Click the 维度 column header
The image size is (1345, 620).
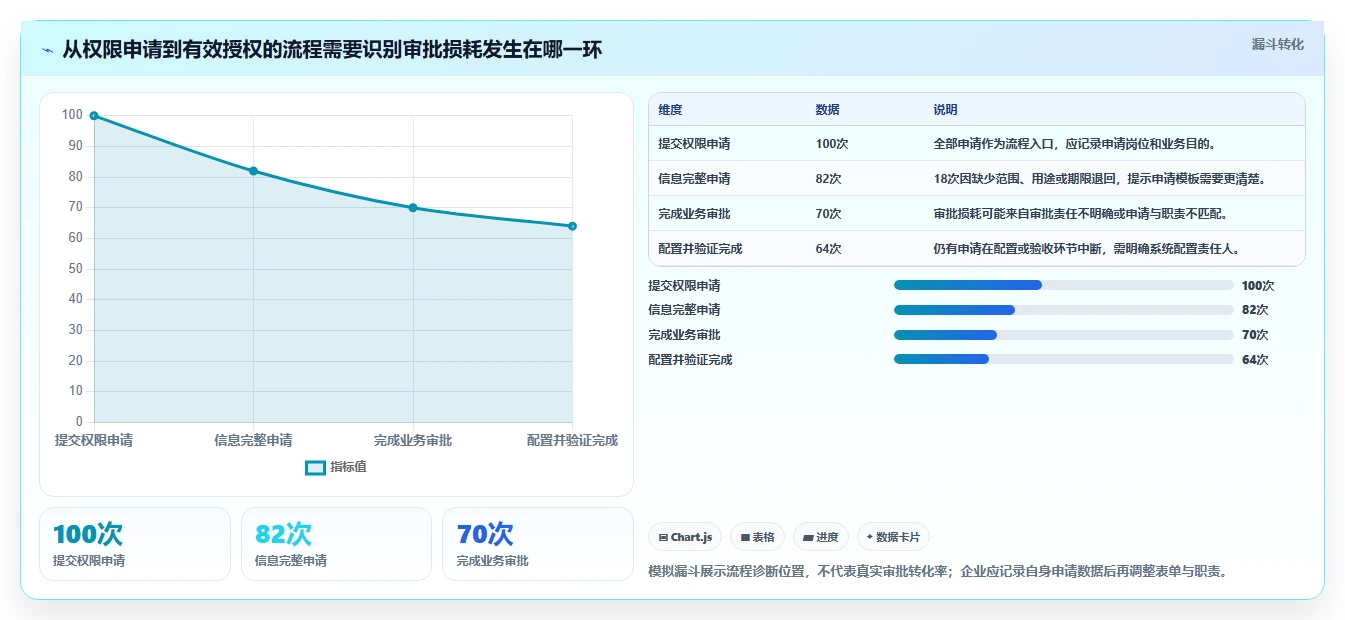[x=670, y=110]
